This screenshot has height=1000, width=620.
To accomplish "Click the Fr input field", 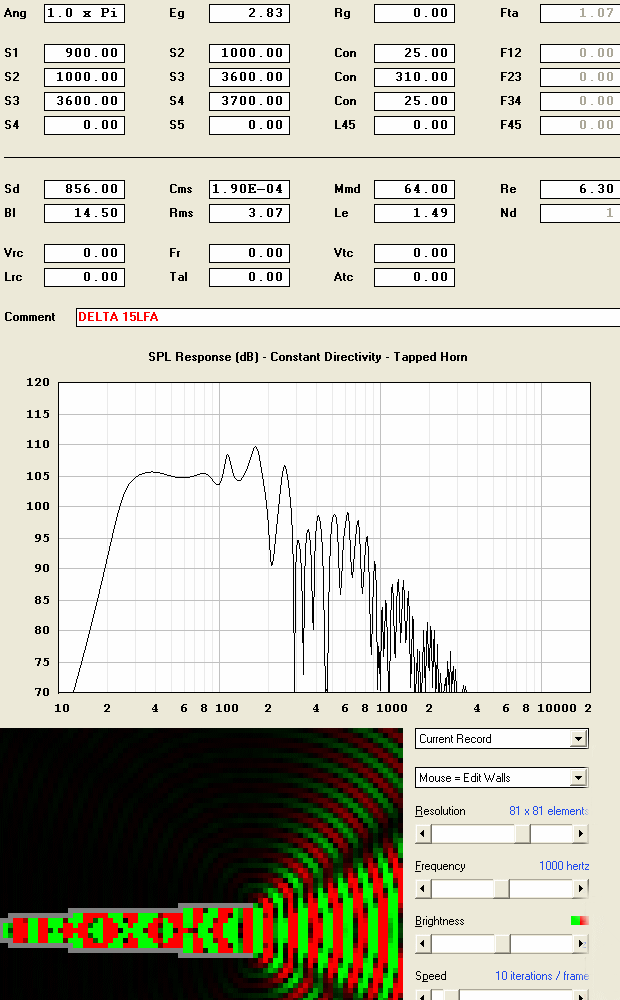I will pyautogui.click(x=249, y=253).
